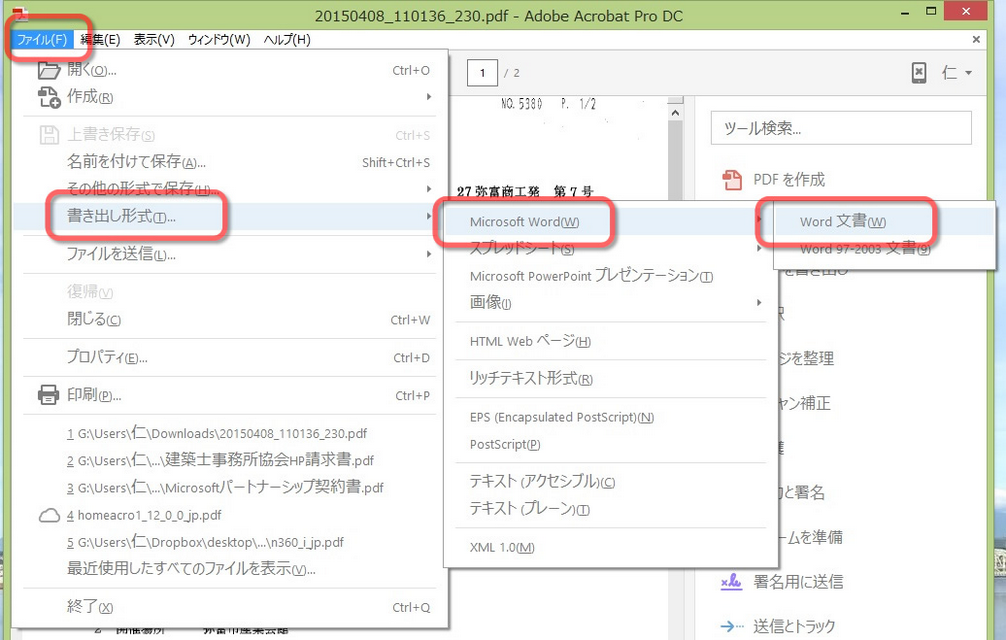Click the page number input field
Viewport: 1006px width, 640px height.
pos(482,72)
